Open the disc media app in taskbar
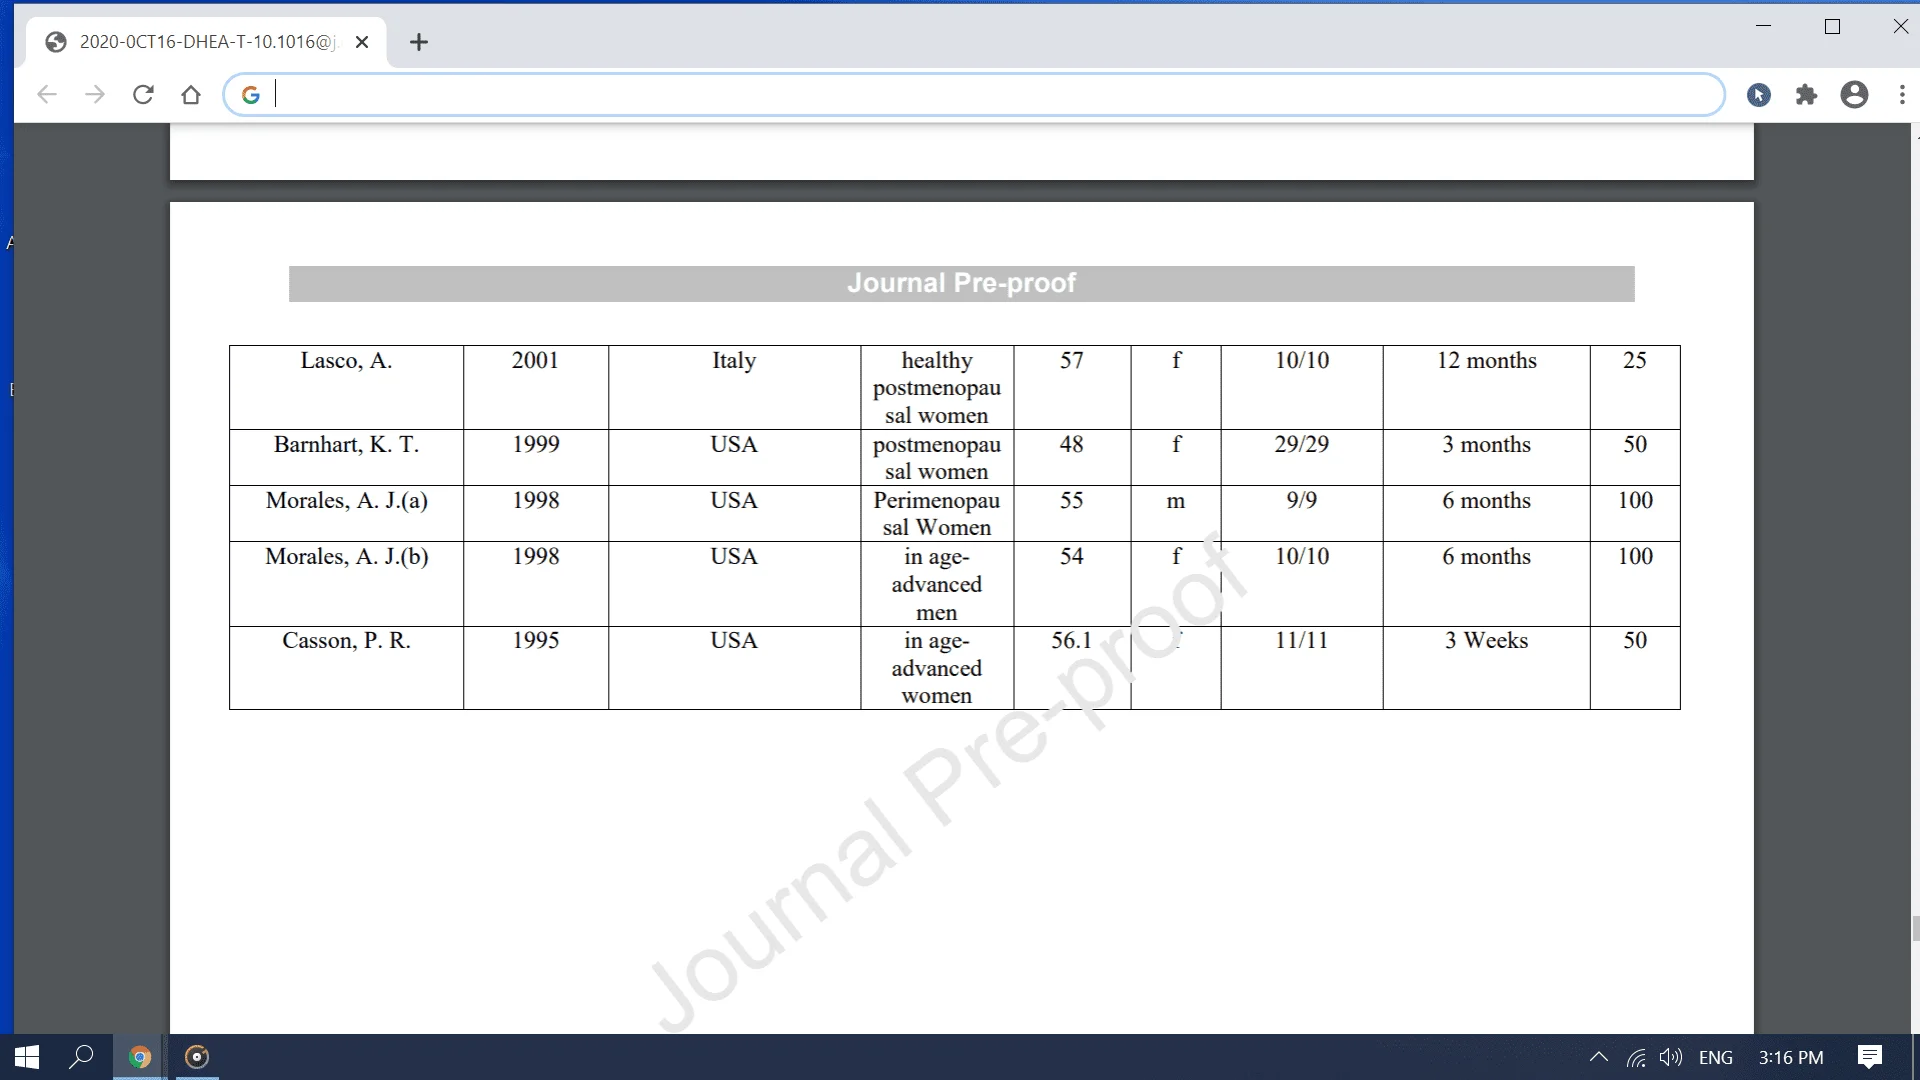 coord(197,1057)
